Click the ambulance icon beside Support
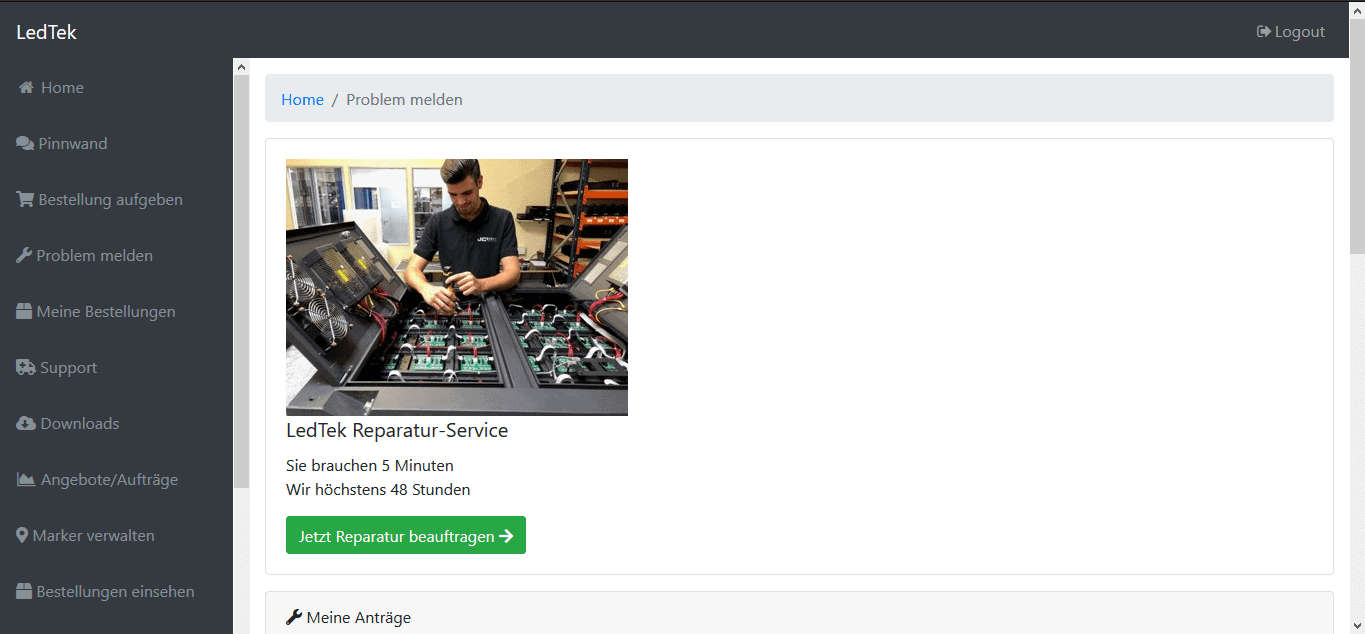Viewport: 1365px width, 634px height. point(26,368)
